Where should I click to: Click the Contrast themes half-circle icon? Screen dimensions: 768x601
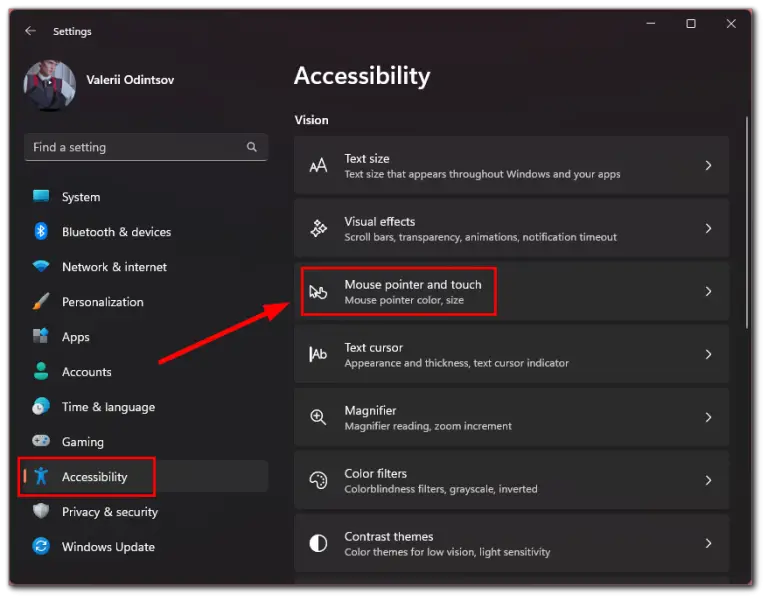point(318,543)
